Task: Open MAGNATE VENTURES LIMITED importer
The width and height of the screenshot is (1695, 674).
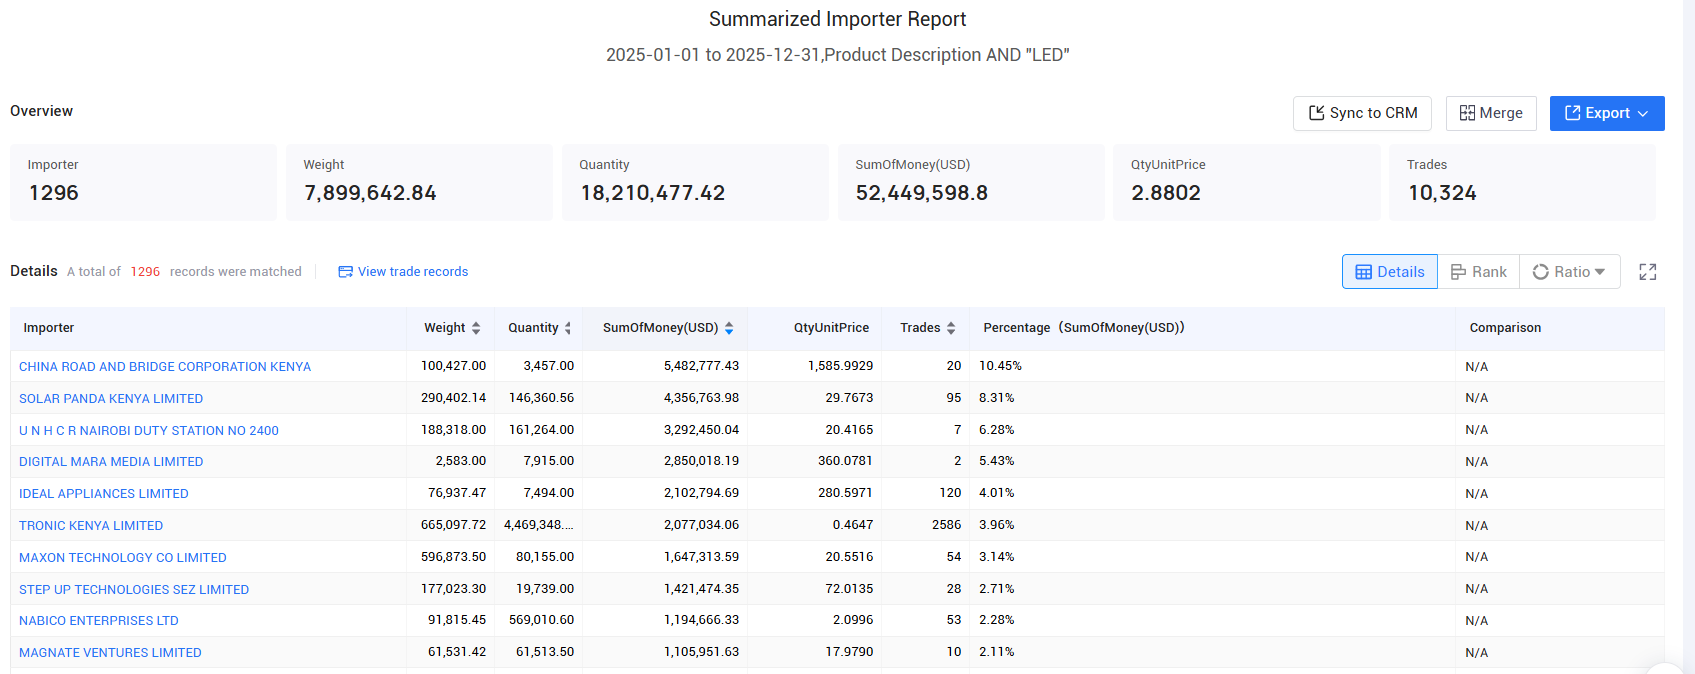Action: coord(110,653)
